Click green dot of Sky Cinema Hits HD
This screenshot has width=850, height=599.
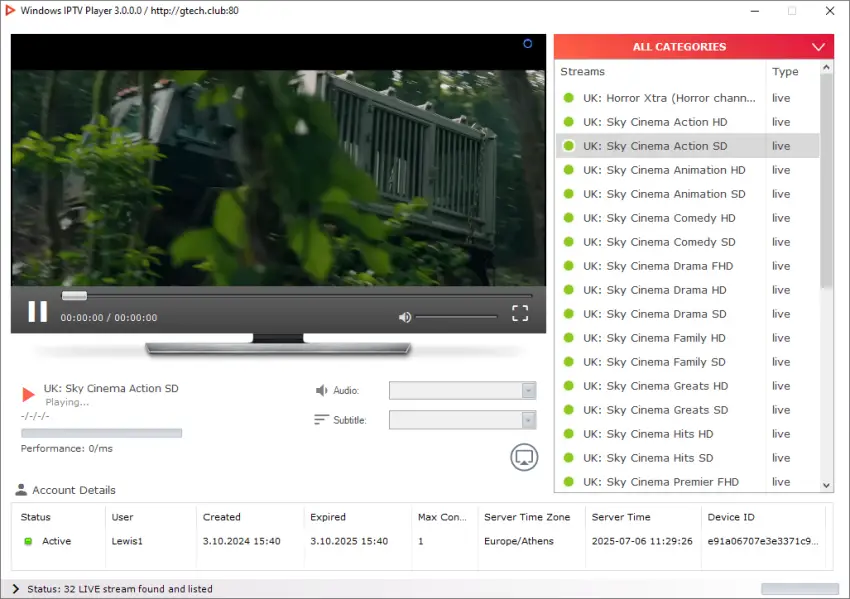tap(569, 434)
